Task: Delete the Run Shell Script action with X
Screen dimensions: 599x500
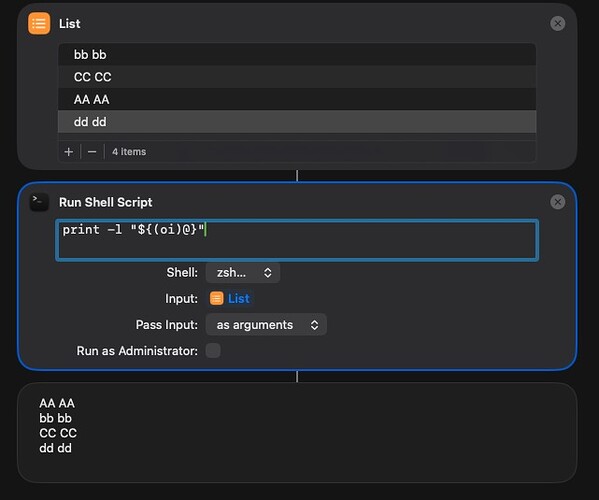Action: [558, 202]
